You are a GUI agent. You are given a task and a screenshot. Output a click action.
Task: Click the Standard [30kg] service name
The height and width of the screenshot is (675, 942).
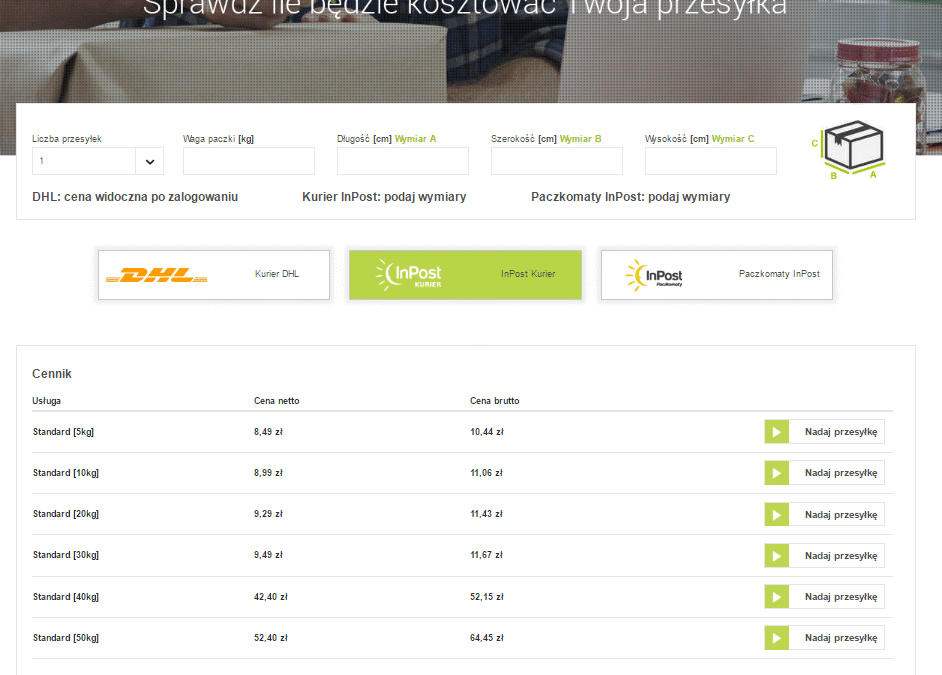coord(65,555)
